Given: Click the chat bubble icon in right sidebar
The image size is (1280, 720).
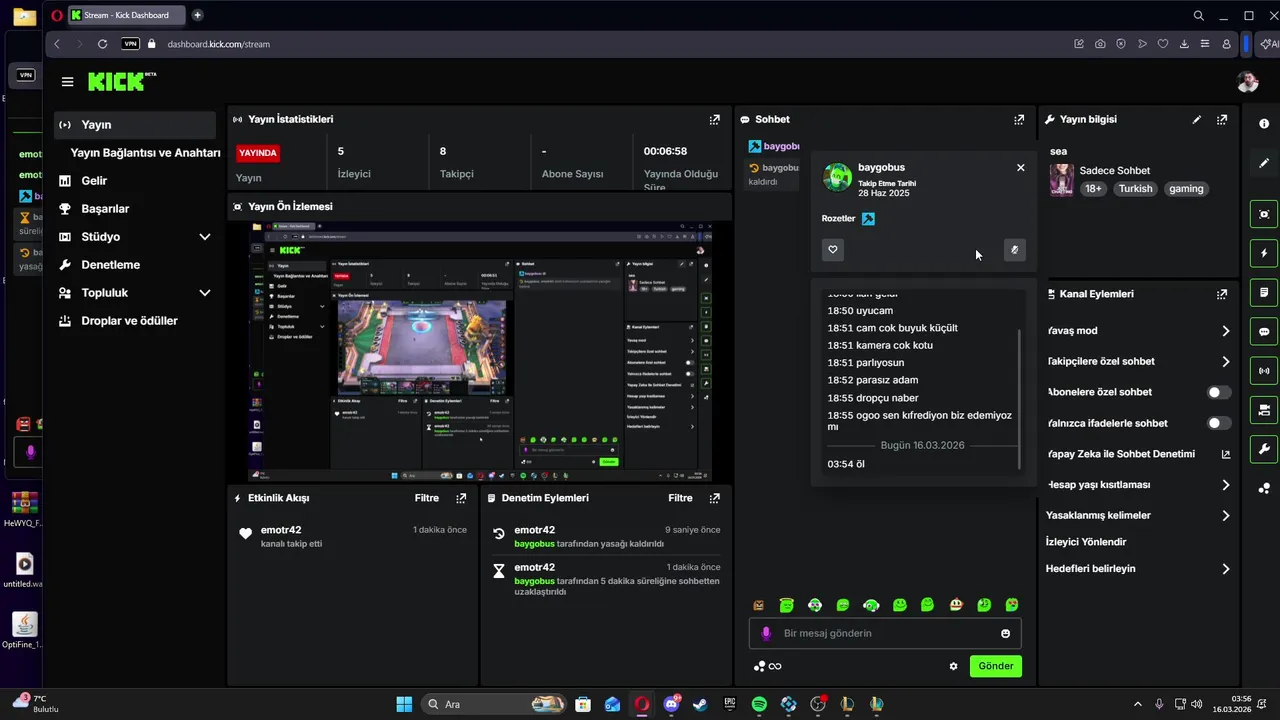Looking at the screenshot, I should tap(1264, 331).
